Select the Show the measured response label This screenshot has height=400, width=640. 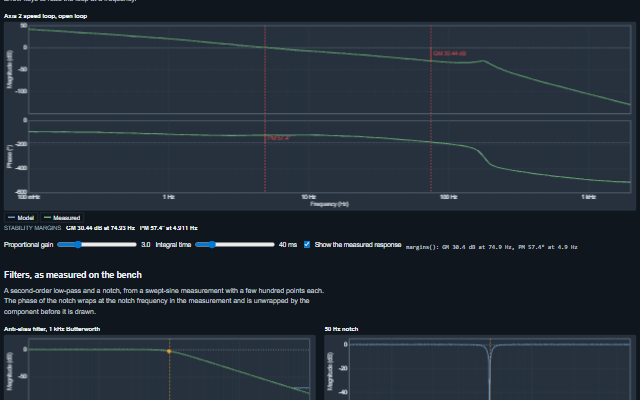[358, 244]
